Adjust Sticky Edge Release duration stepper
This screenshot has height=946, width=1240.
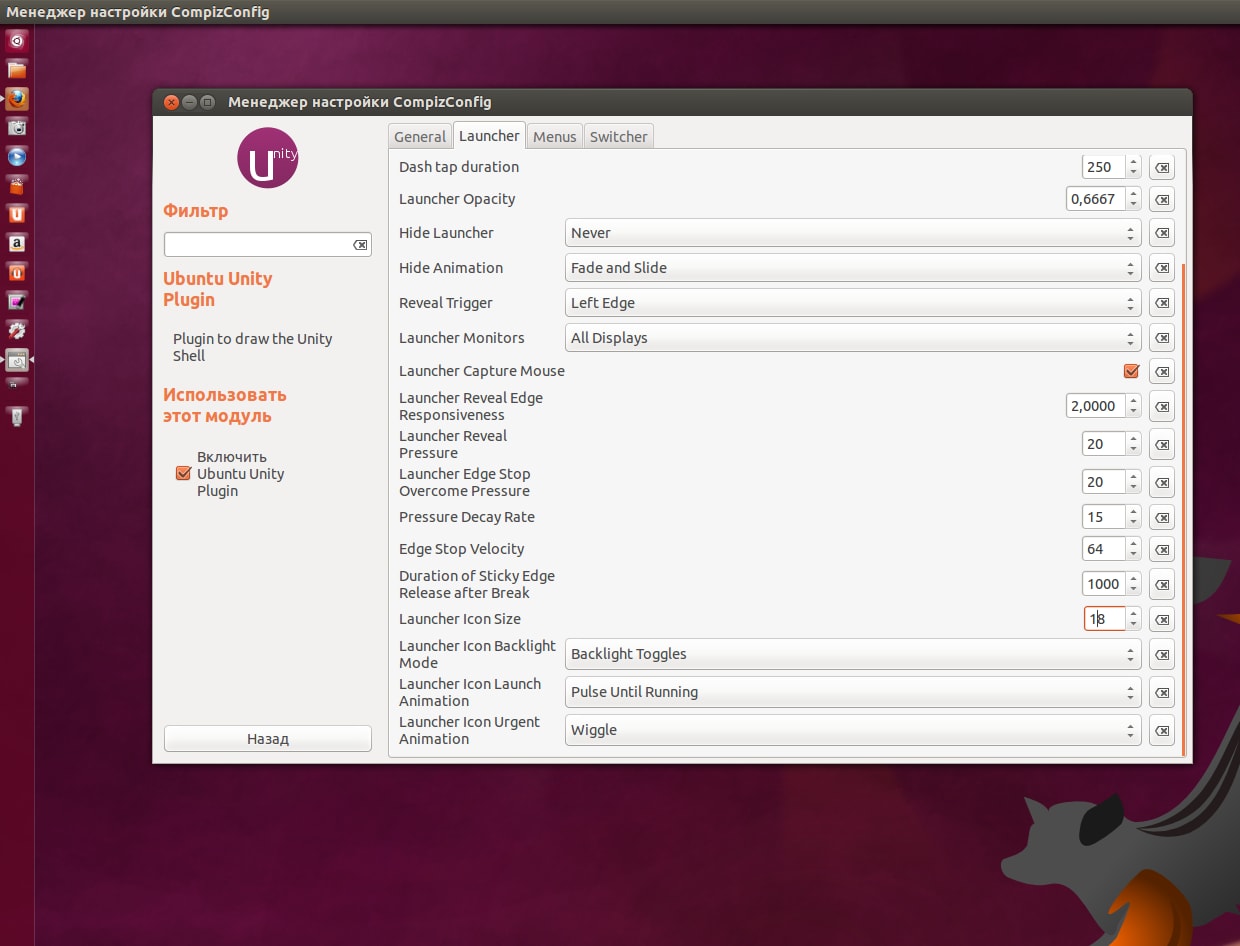tap(1133, 584)
